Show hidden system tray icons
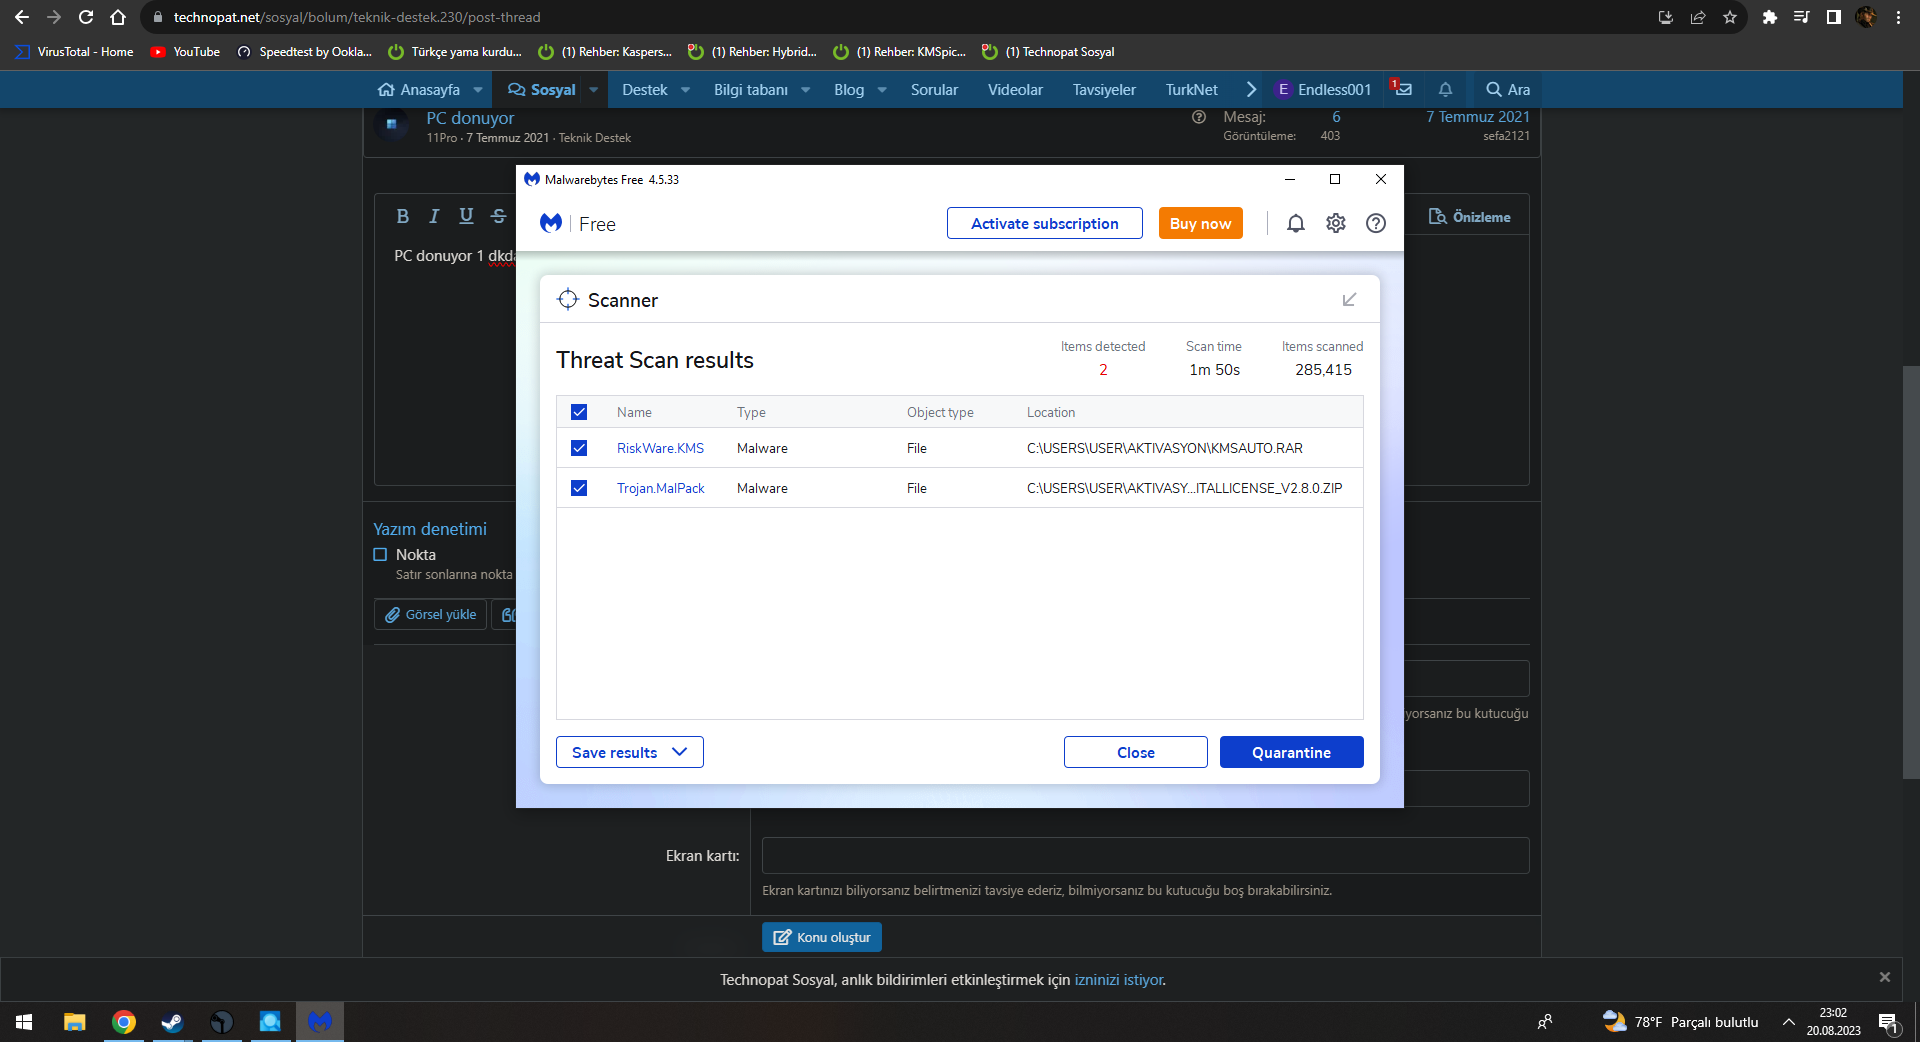Viewport: 1920px width, 1042px height. [1788, 1022]
